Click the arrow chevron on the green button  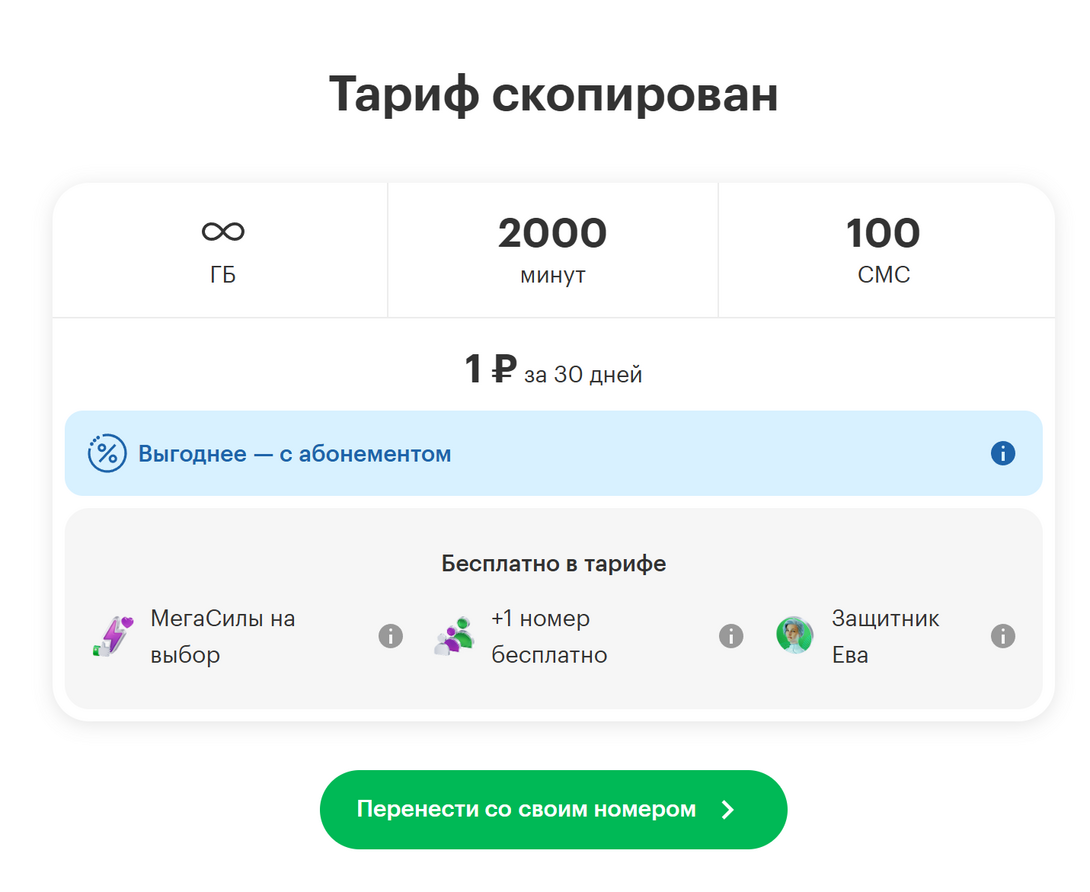728,809
